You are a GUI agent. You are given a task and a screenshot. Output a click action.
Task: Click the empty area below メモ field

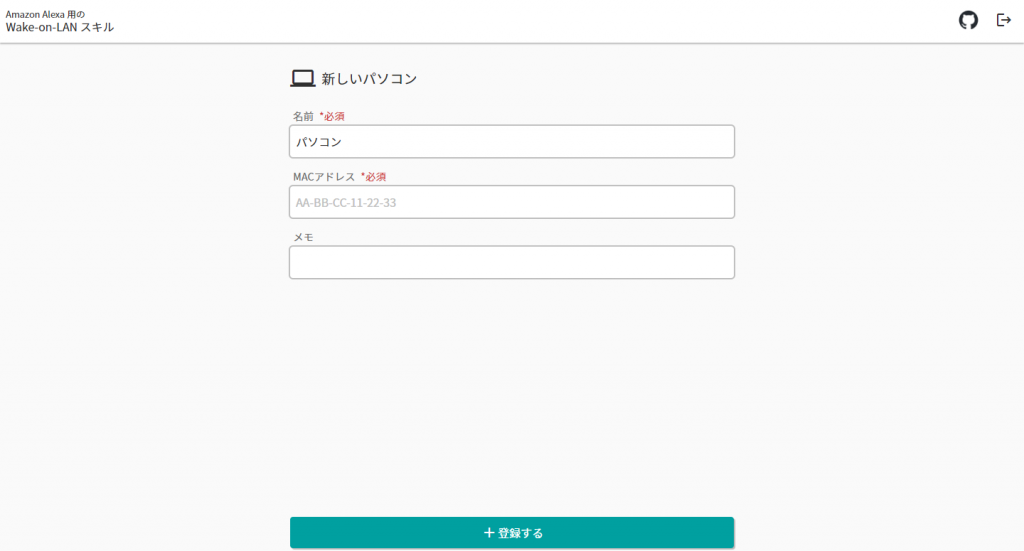pos(512,392)
